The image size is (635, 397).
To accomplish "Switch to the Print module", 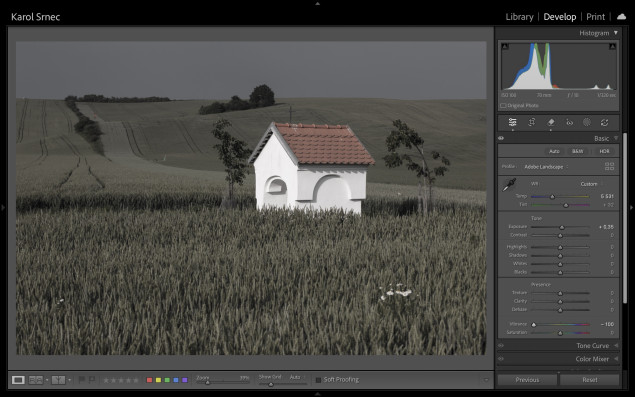I will pyautogui.click(x=595, y=17).
